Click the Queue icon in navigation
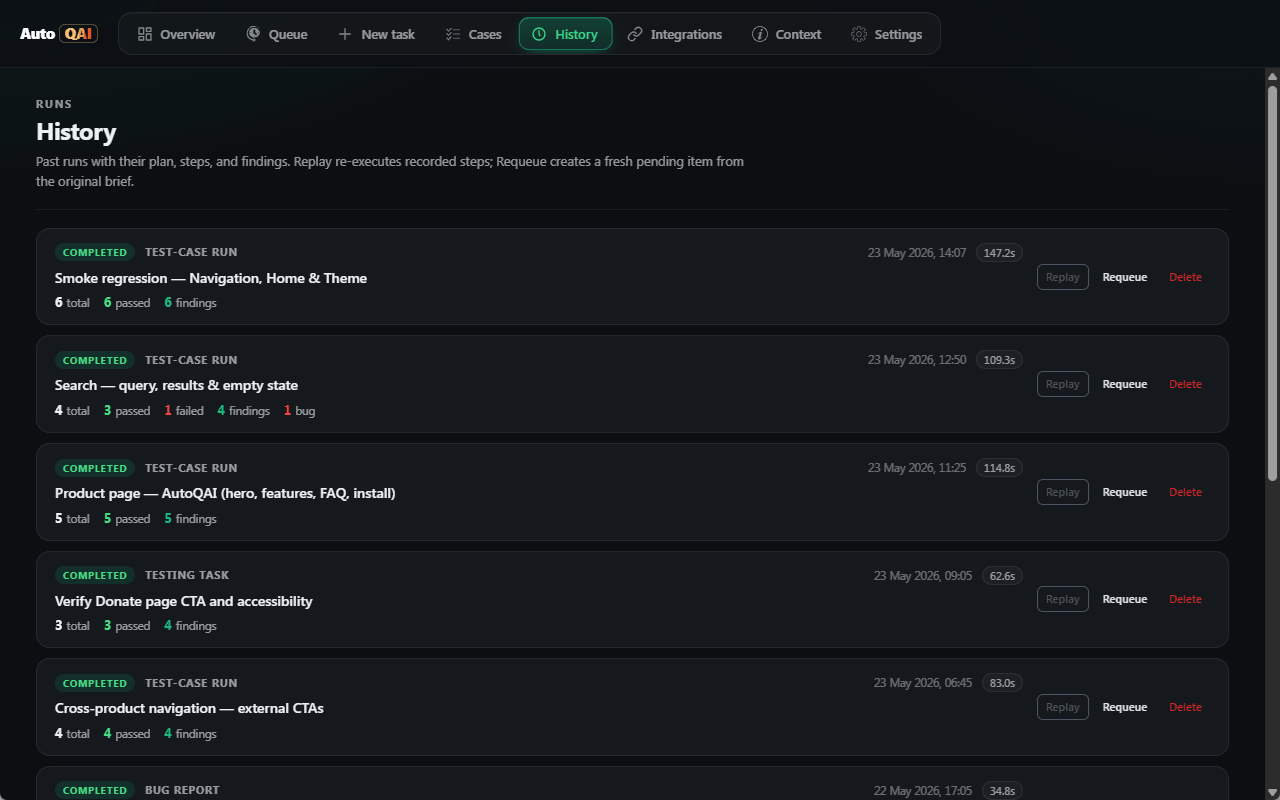This screenshot has width=1280, height=800. coord(254,34)
